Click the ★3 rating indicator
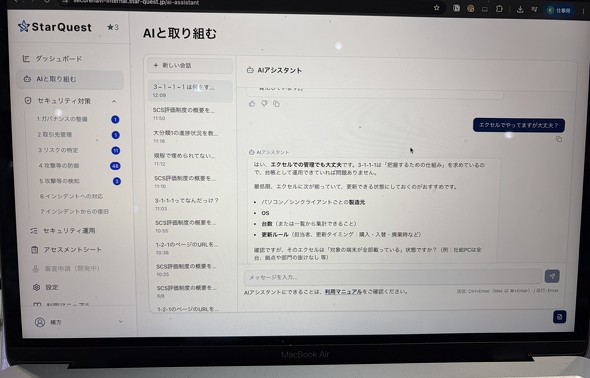Screen dimensions: 590x378 113,27
